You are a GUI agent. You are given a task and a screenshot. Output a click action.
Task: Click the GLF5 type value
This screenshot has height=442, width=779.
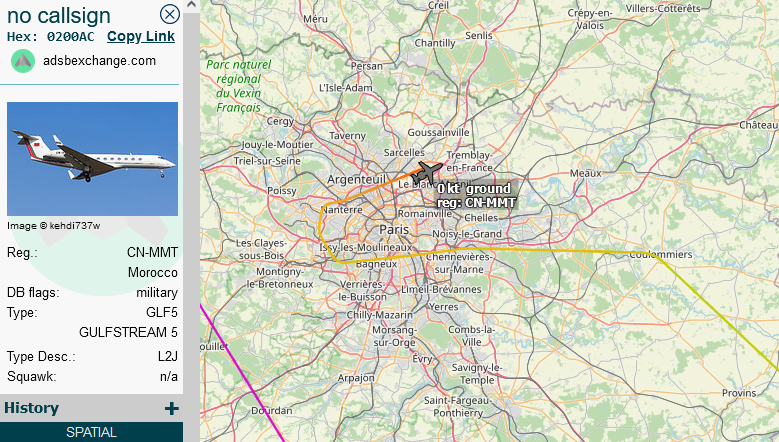point(161,312)
